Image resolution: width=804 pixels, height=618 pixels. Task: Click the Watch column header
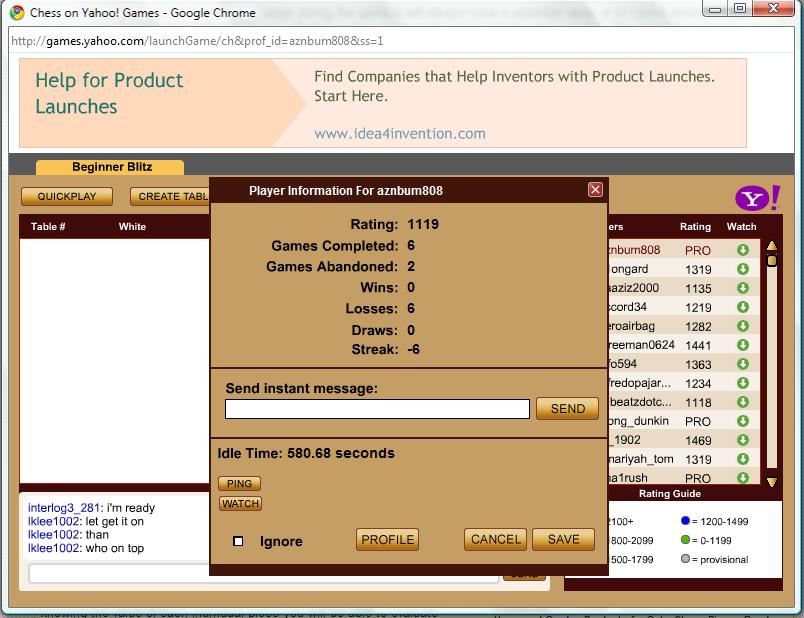(741, 227)
